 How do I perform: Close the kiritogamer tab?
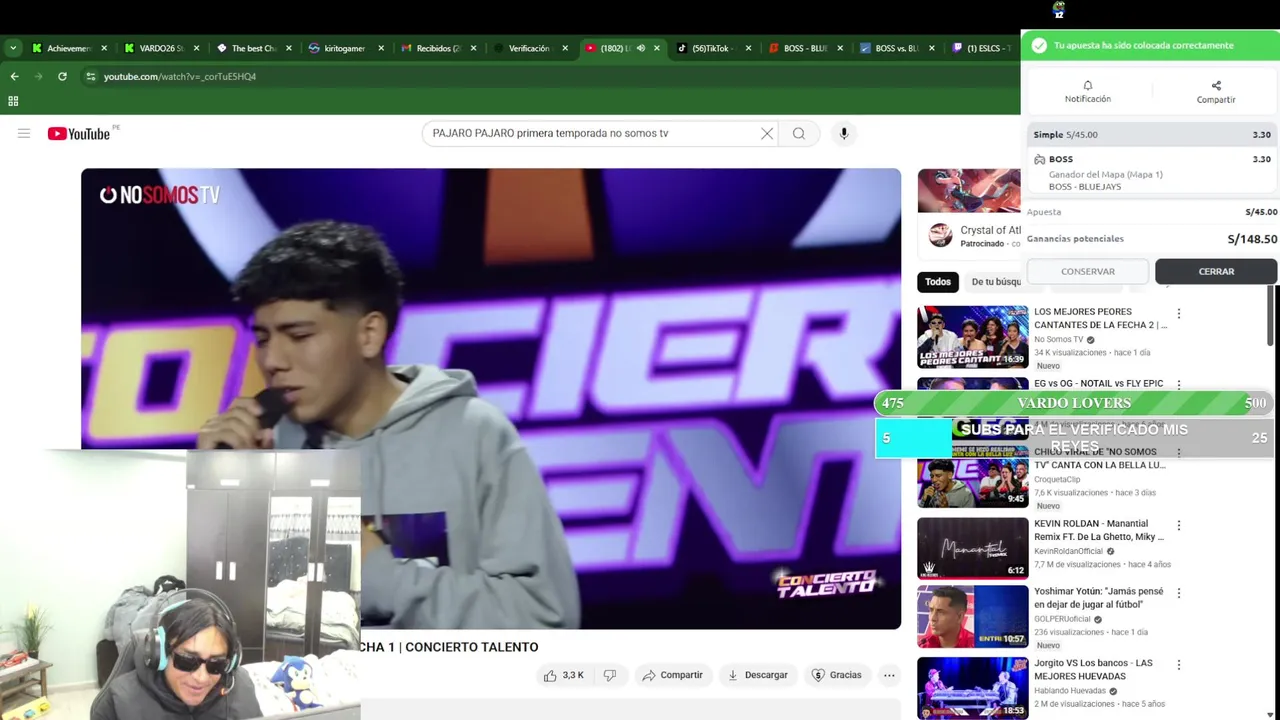coord(381,48)
